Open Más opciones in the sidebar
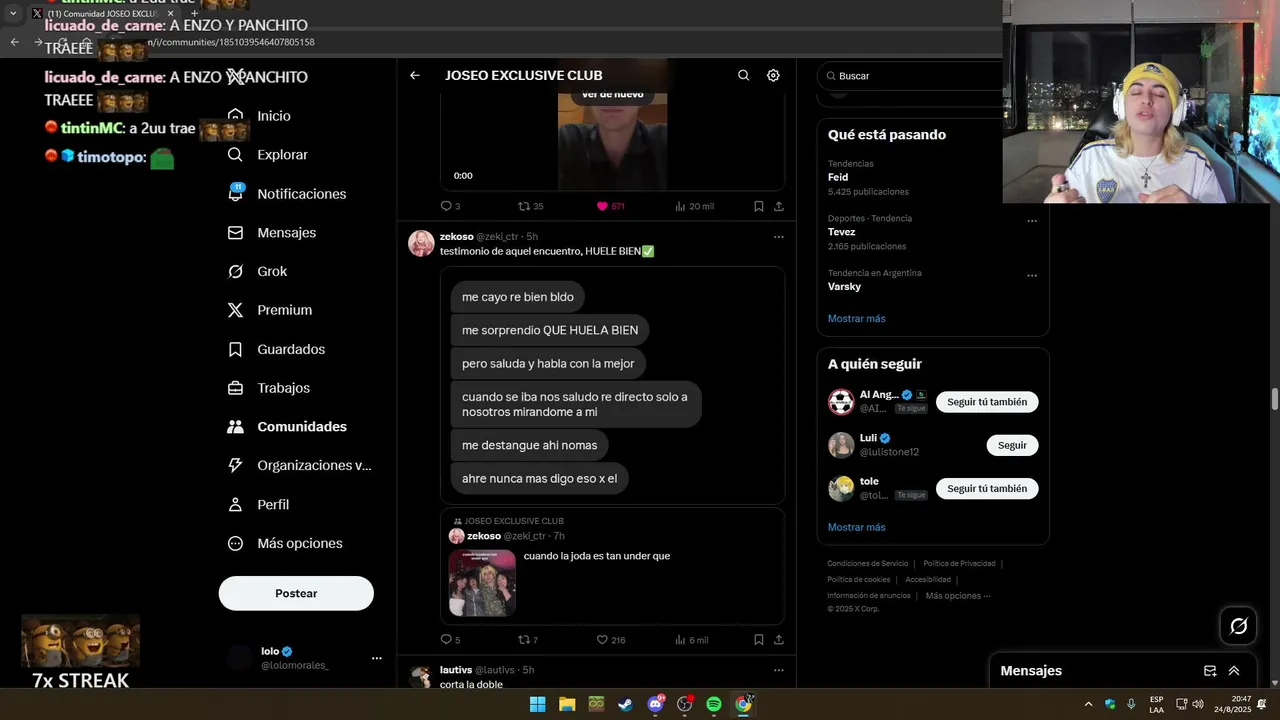 pos(286,543)
